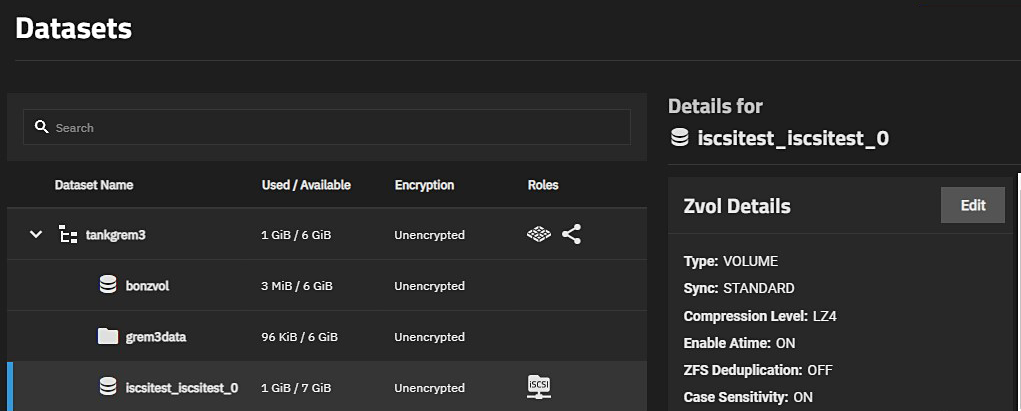This screenshot has width=1021, height=411.
Task: Select the tankgrem3 root dataset
Action: tap(116, 235)
